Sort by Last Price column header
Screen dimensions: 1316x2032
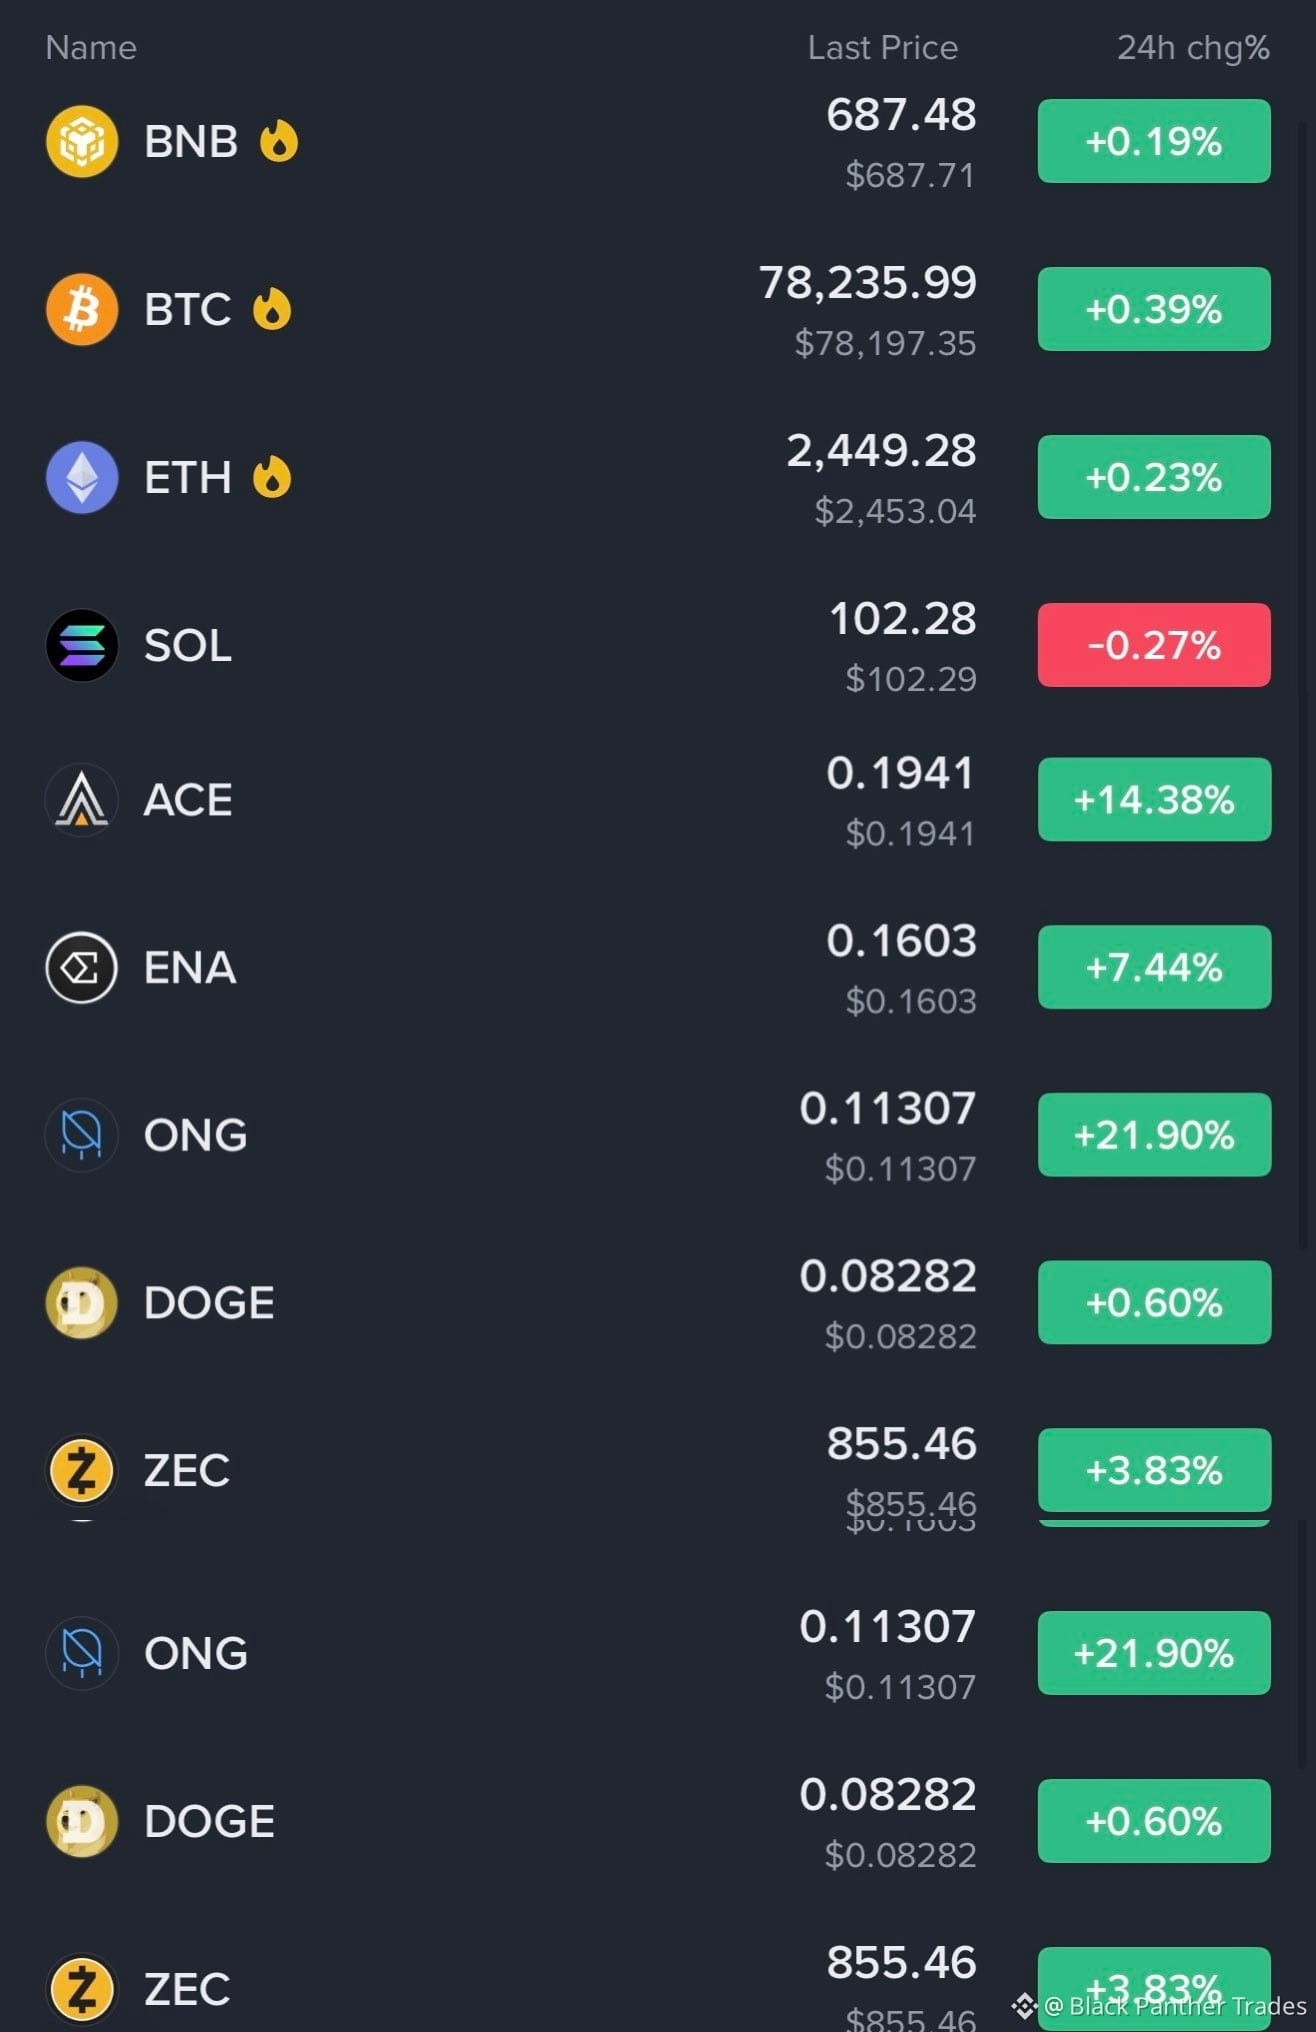(882, 47)
